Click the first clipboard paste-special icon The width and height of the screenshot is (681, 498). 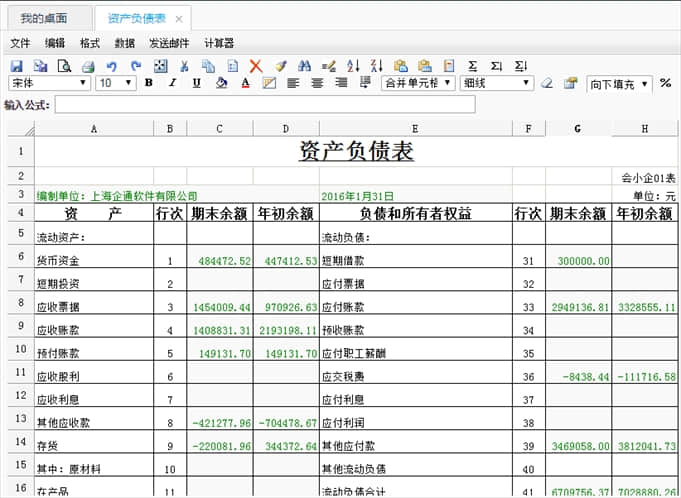(x=401, y=66)
